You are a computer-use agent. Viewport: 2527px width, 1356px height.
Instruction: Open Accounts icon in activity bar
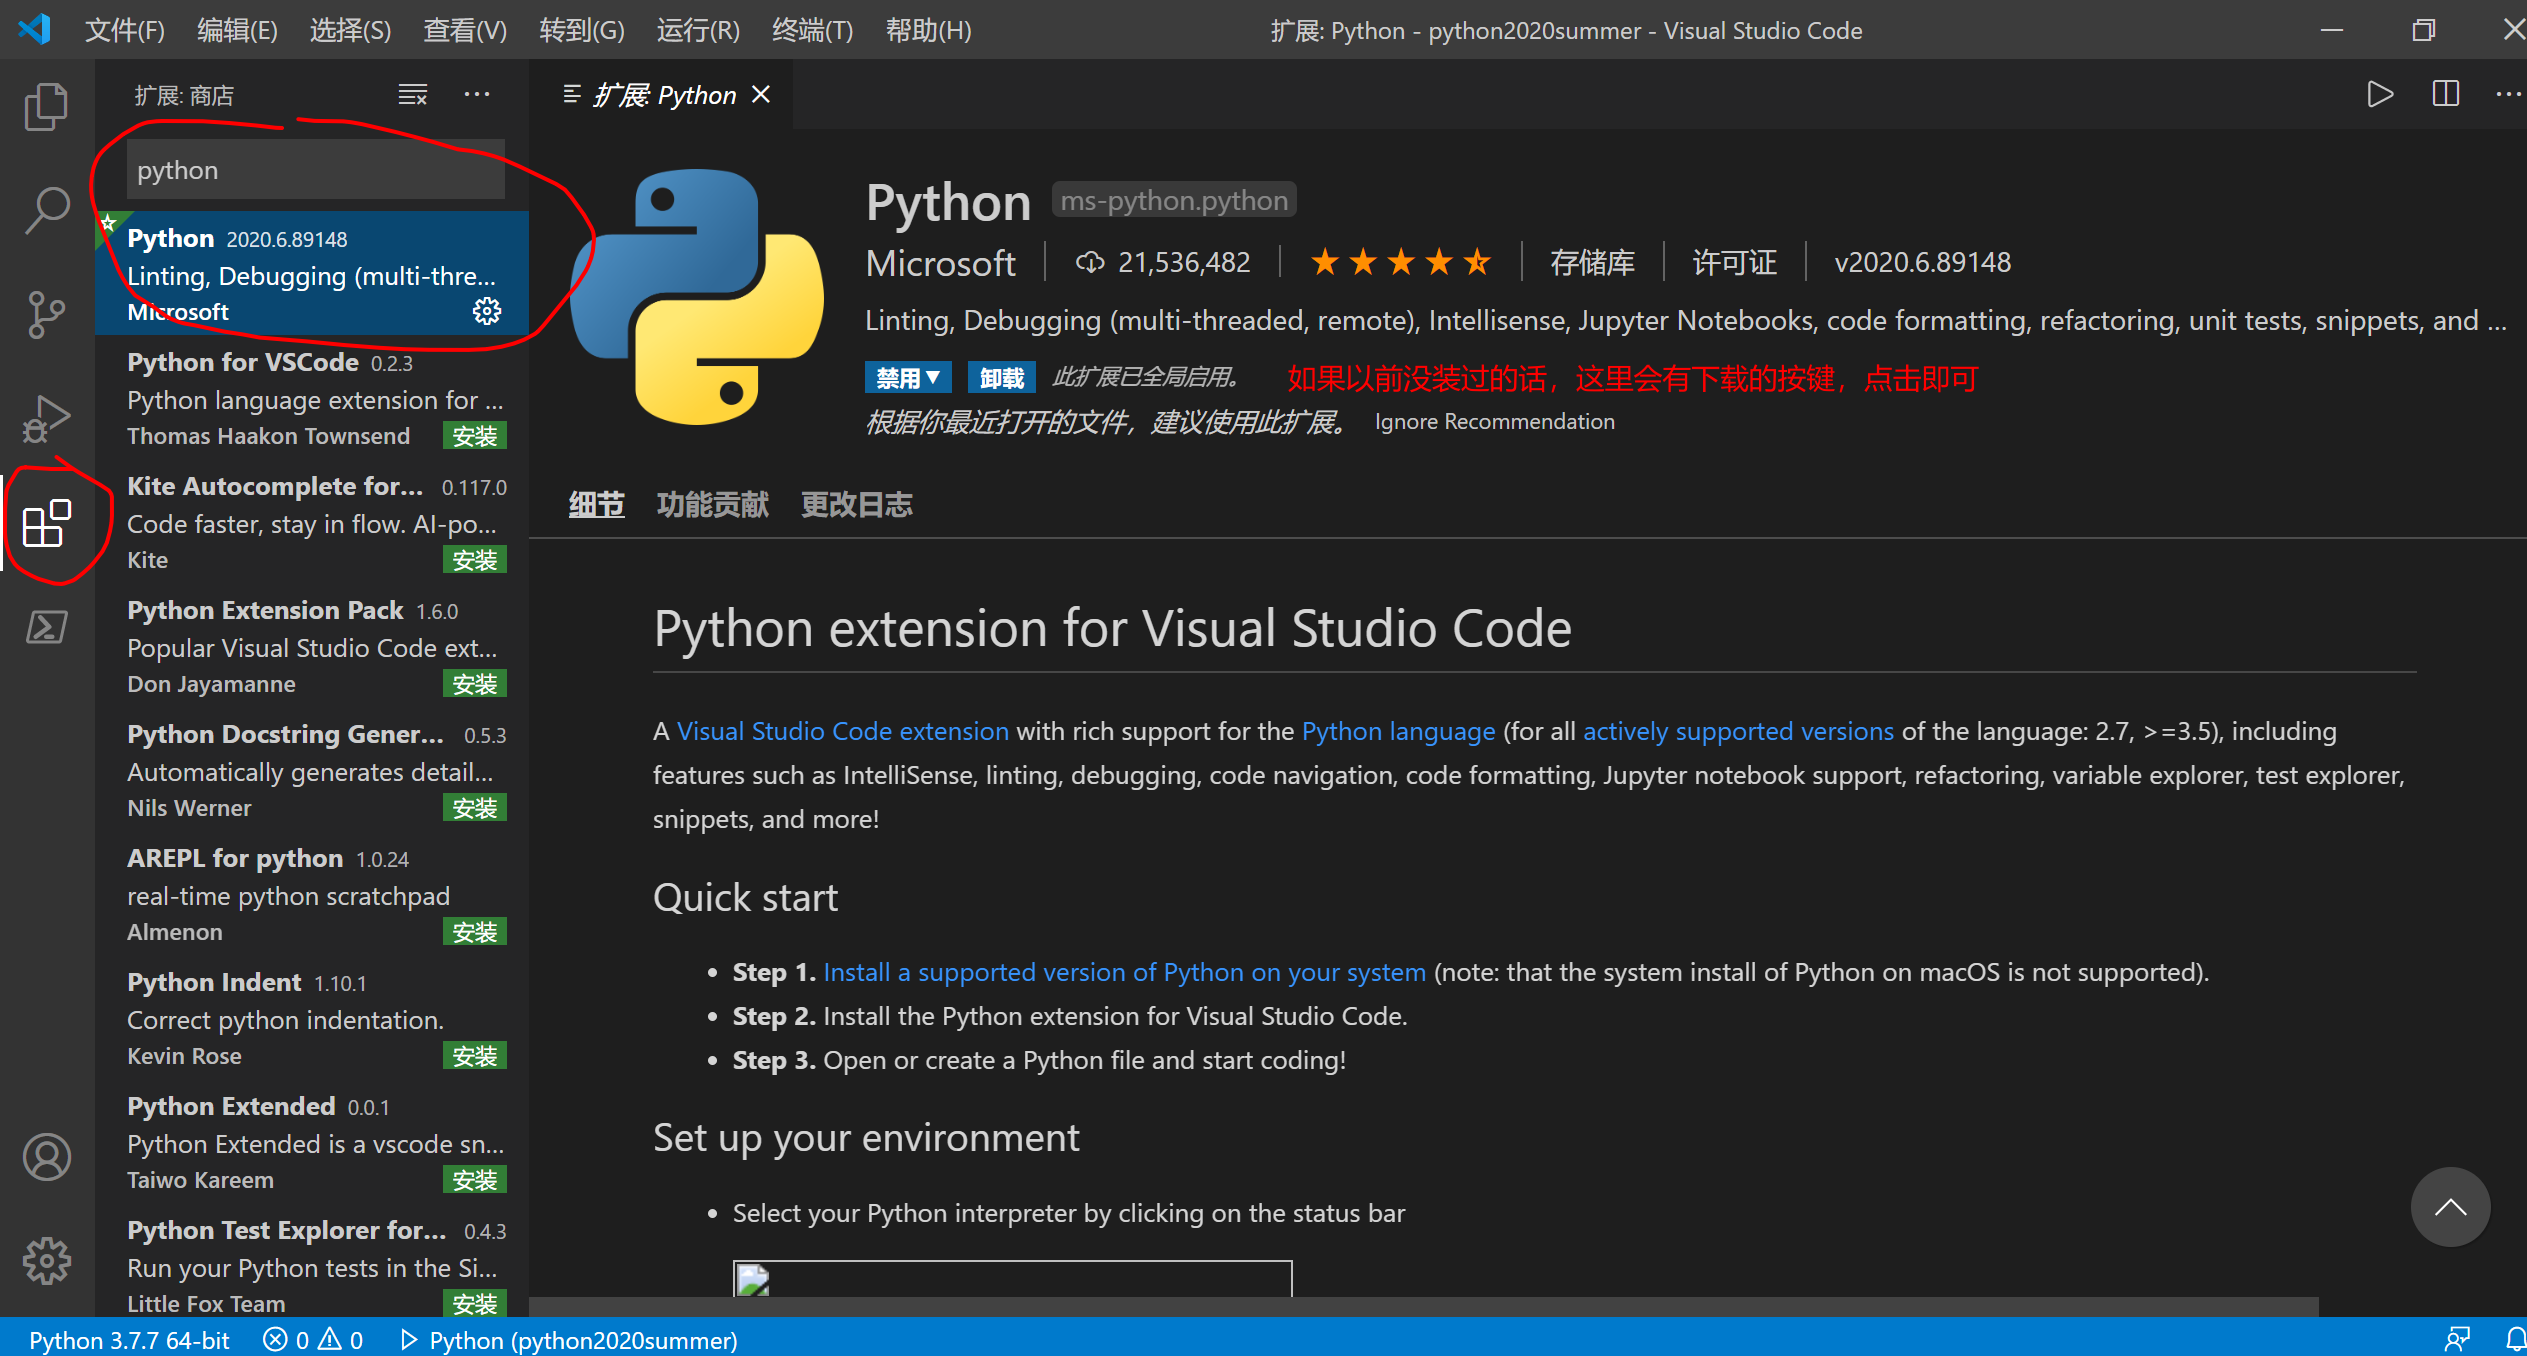46,1157
